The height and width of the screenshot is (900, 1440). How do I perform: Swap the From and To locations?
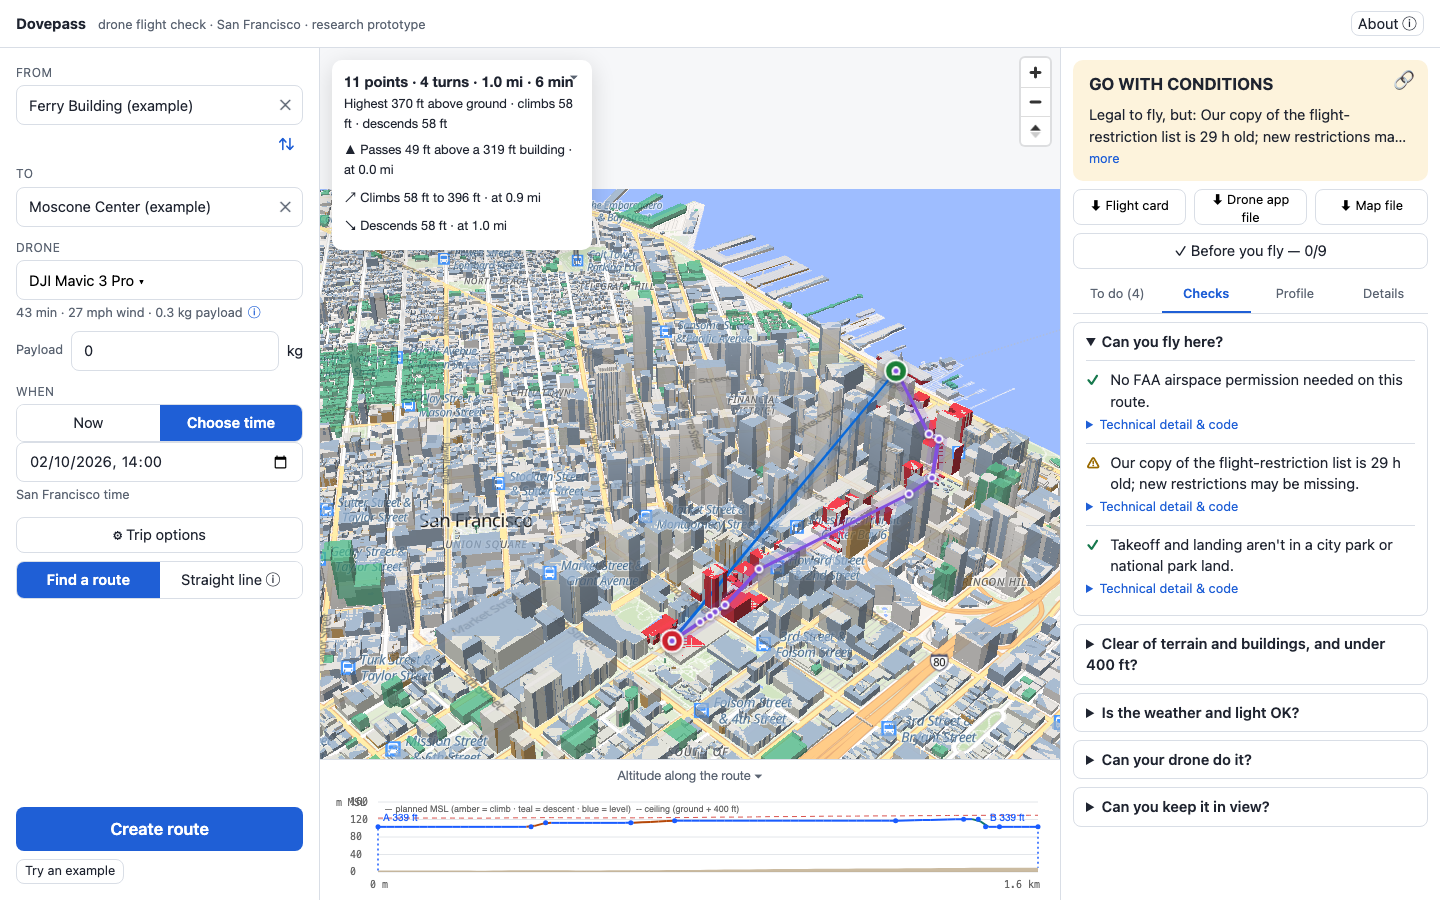coord(286,144)
